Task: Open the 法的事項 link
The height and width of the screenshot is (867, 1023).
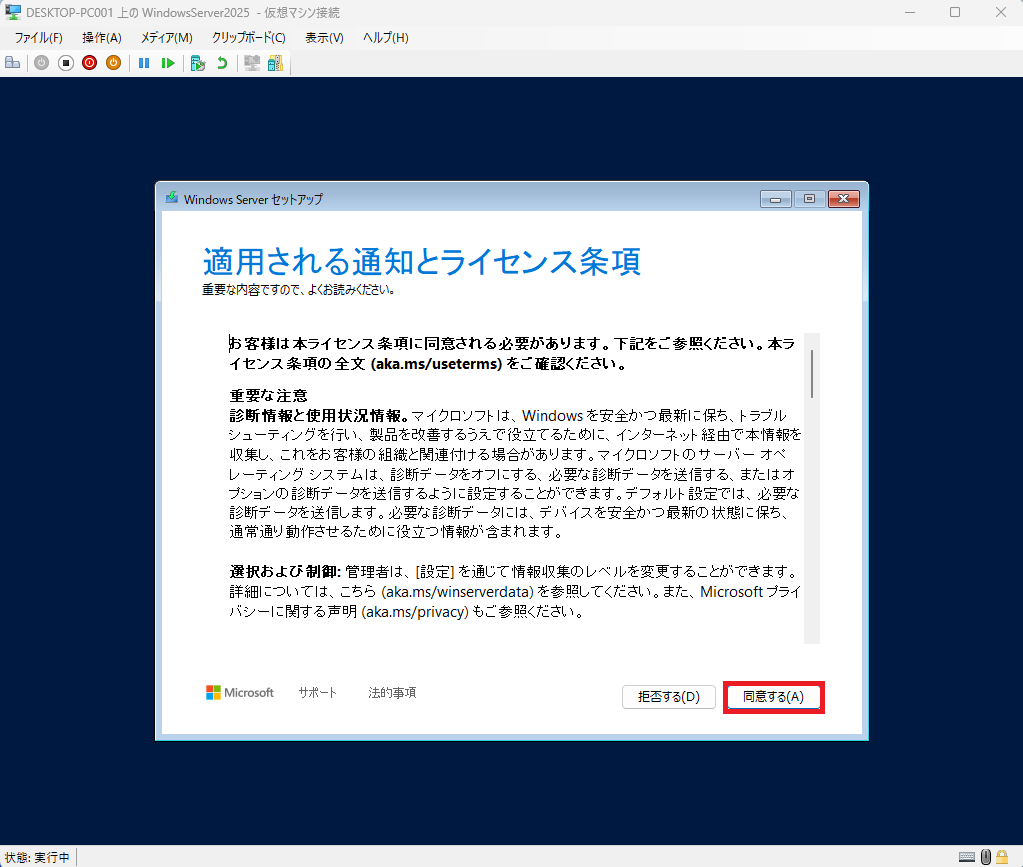Action: 392,693
